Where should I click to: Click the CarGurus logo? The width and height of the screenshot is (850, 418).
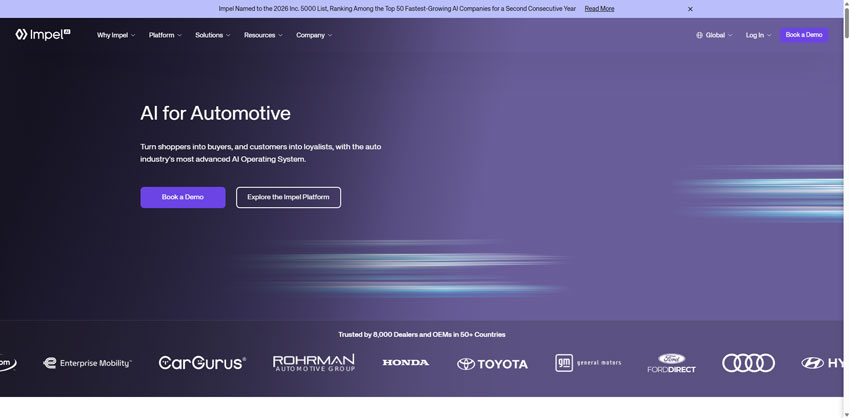click(202, 363)
